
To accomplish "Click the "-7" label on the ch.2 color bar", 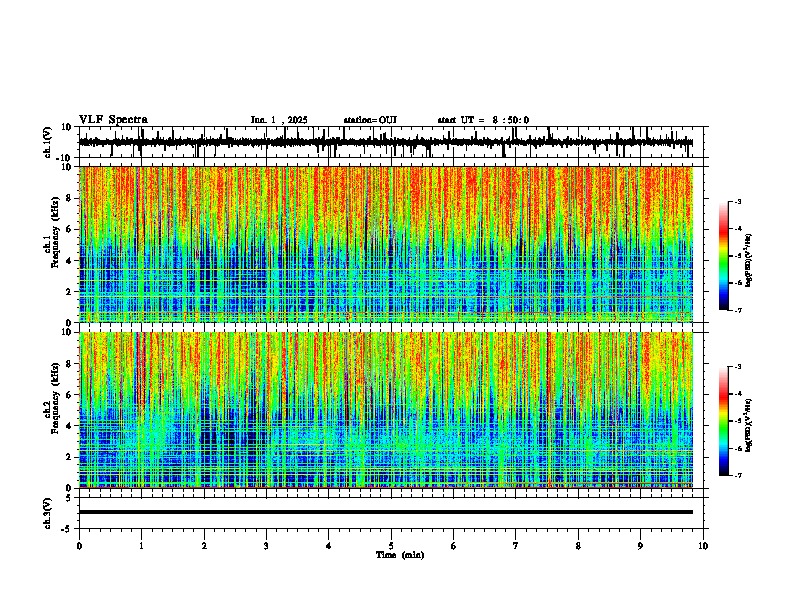I will [737, 475].
